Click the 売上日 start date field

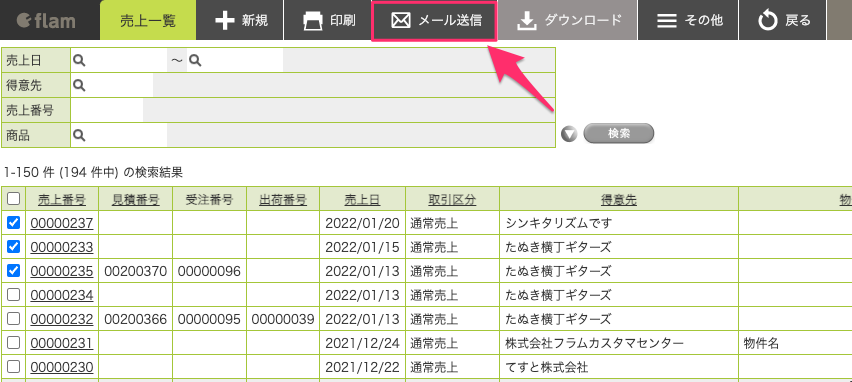point(126,61)
